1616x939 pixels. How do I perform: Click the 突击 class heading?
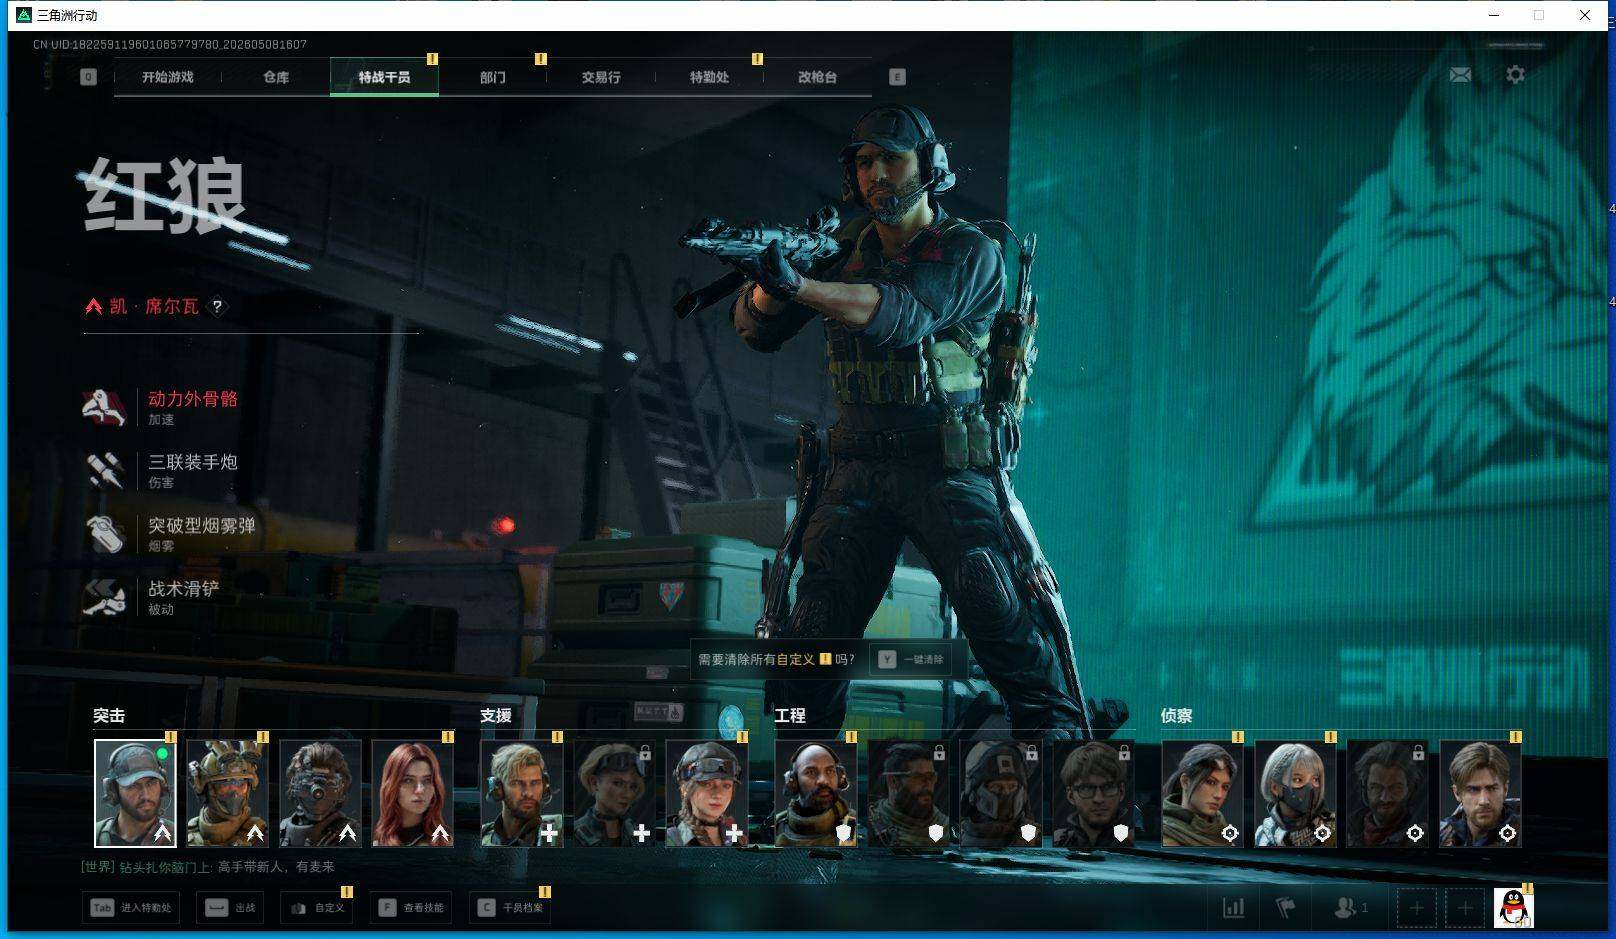pos(109,716)
